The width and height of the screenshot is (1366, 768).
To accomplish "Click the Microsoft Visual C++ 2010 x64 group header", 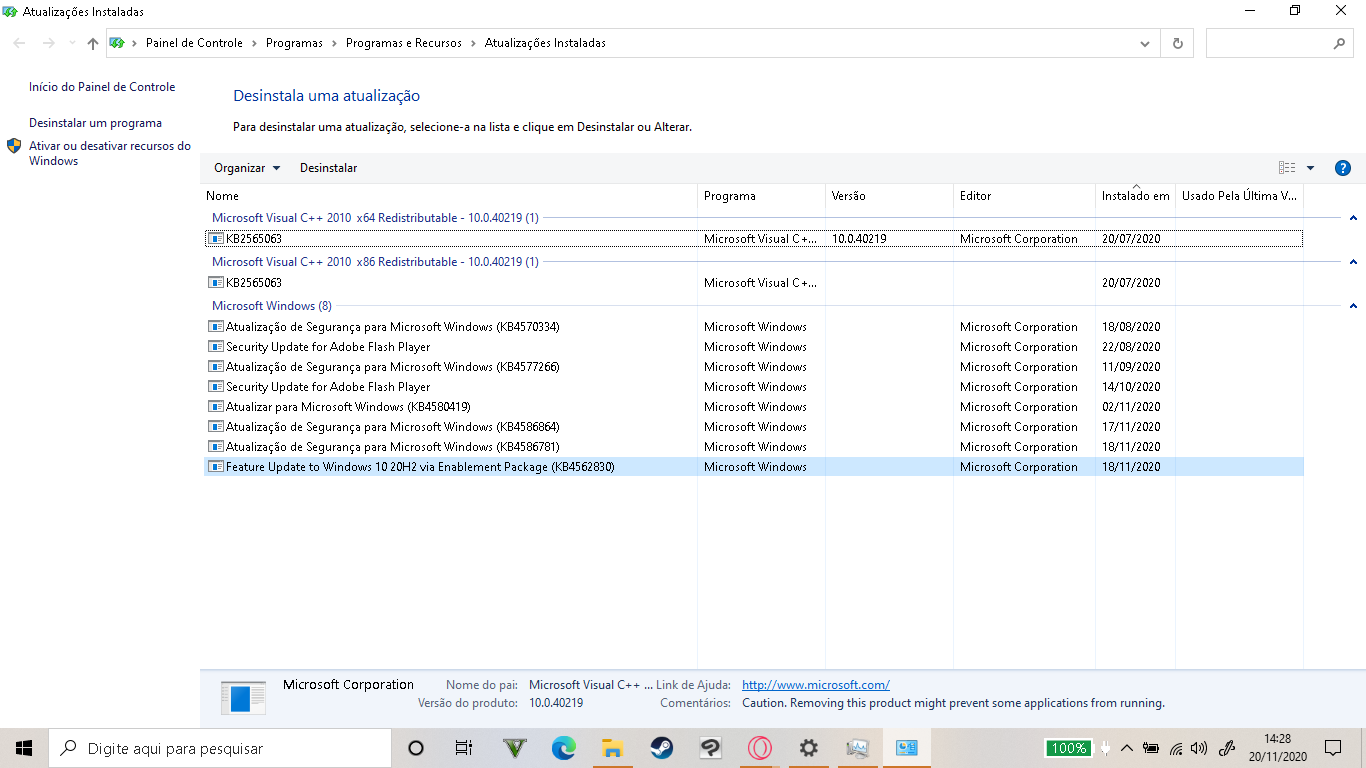I will [375, 218].
